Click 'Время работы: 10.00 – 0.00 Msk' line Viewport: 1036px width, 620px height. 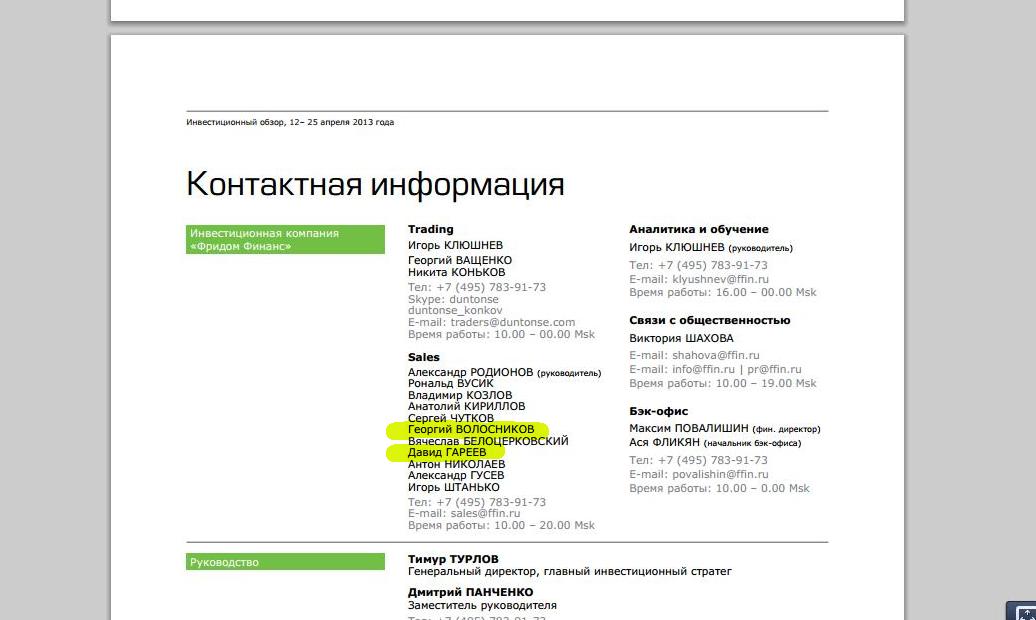click(x=720, y=488)
